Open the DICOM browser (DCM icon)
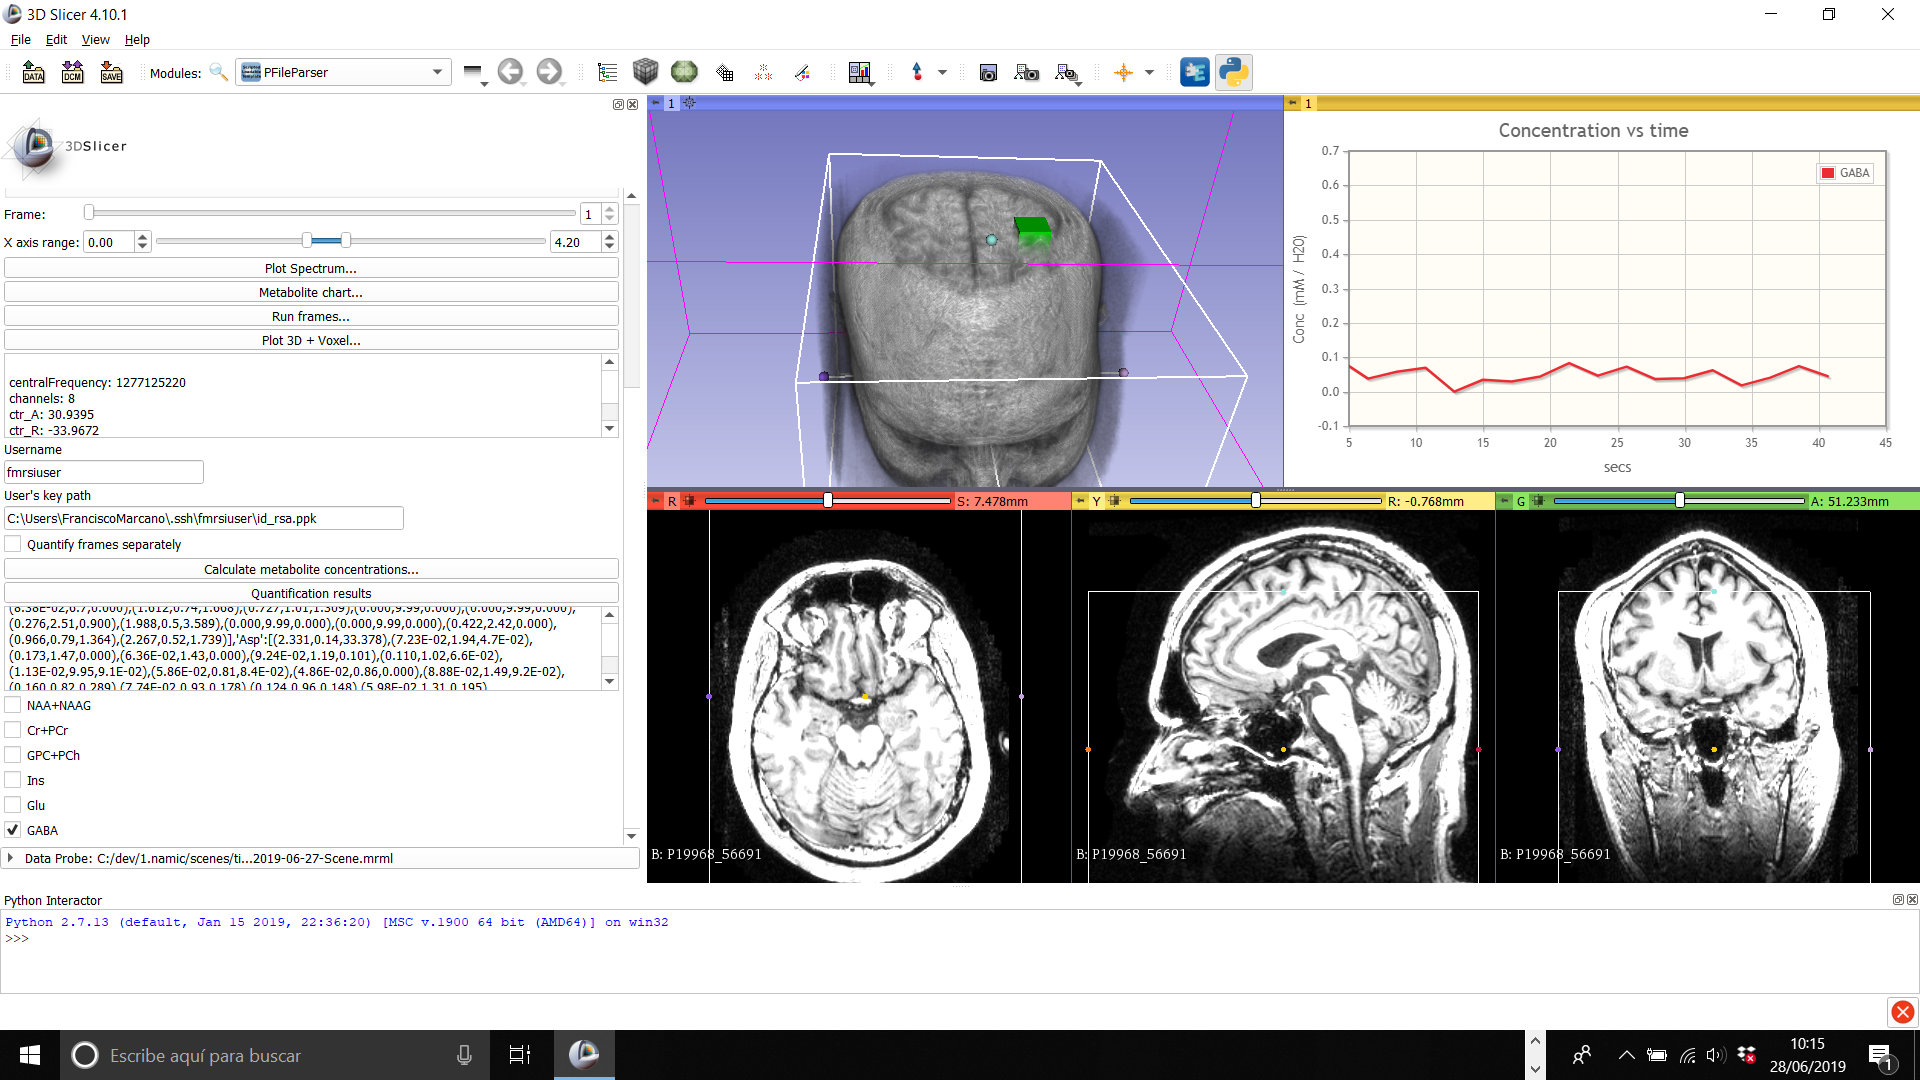 [x=72, y=72]
